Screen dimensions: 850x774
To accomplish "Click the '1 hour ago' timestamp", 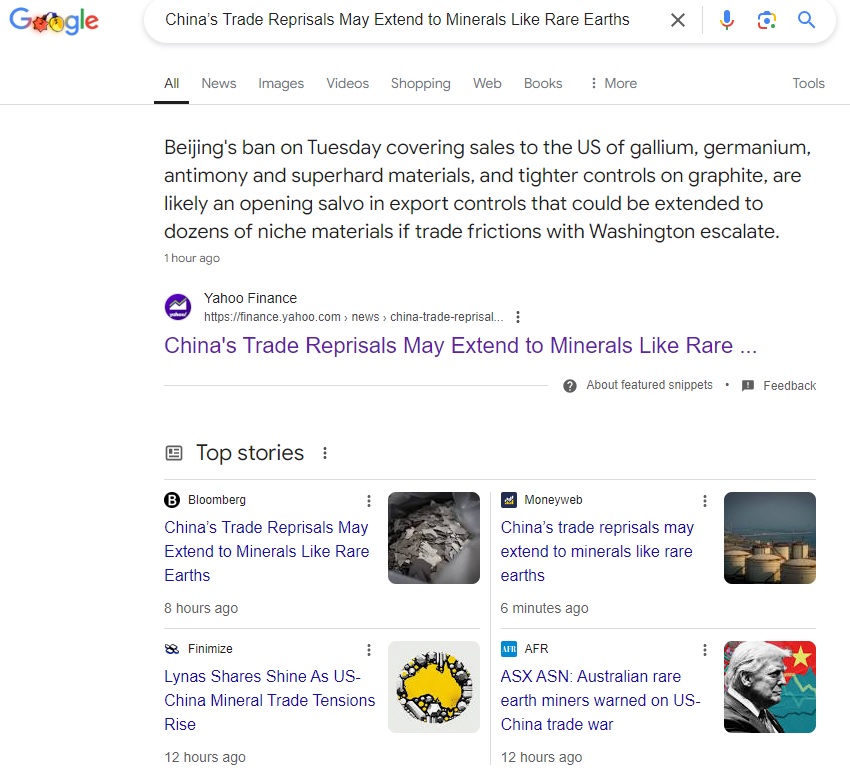I will pyautogui.click(x=192, y=258).
